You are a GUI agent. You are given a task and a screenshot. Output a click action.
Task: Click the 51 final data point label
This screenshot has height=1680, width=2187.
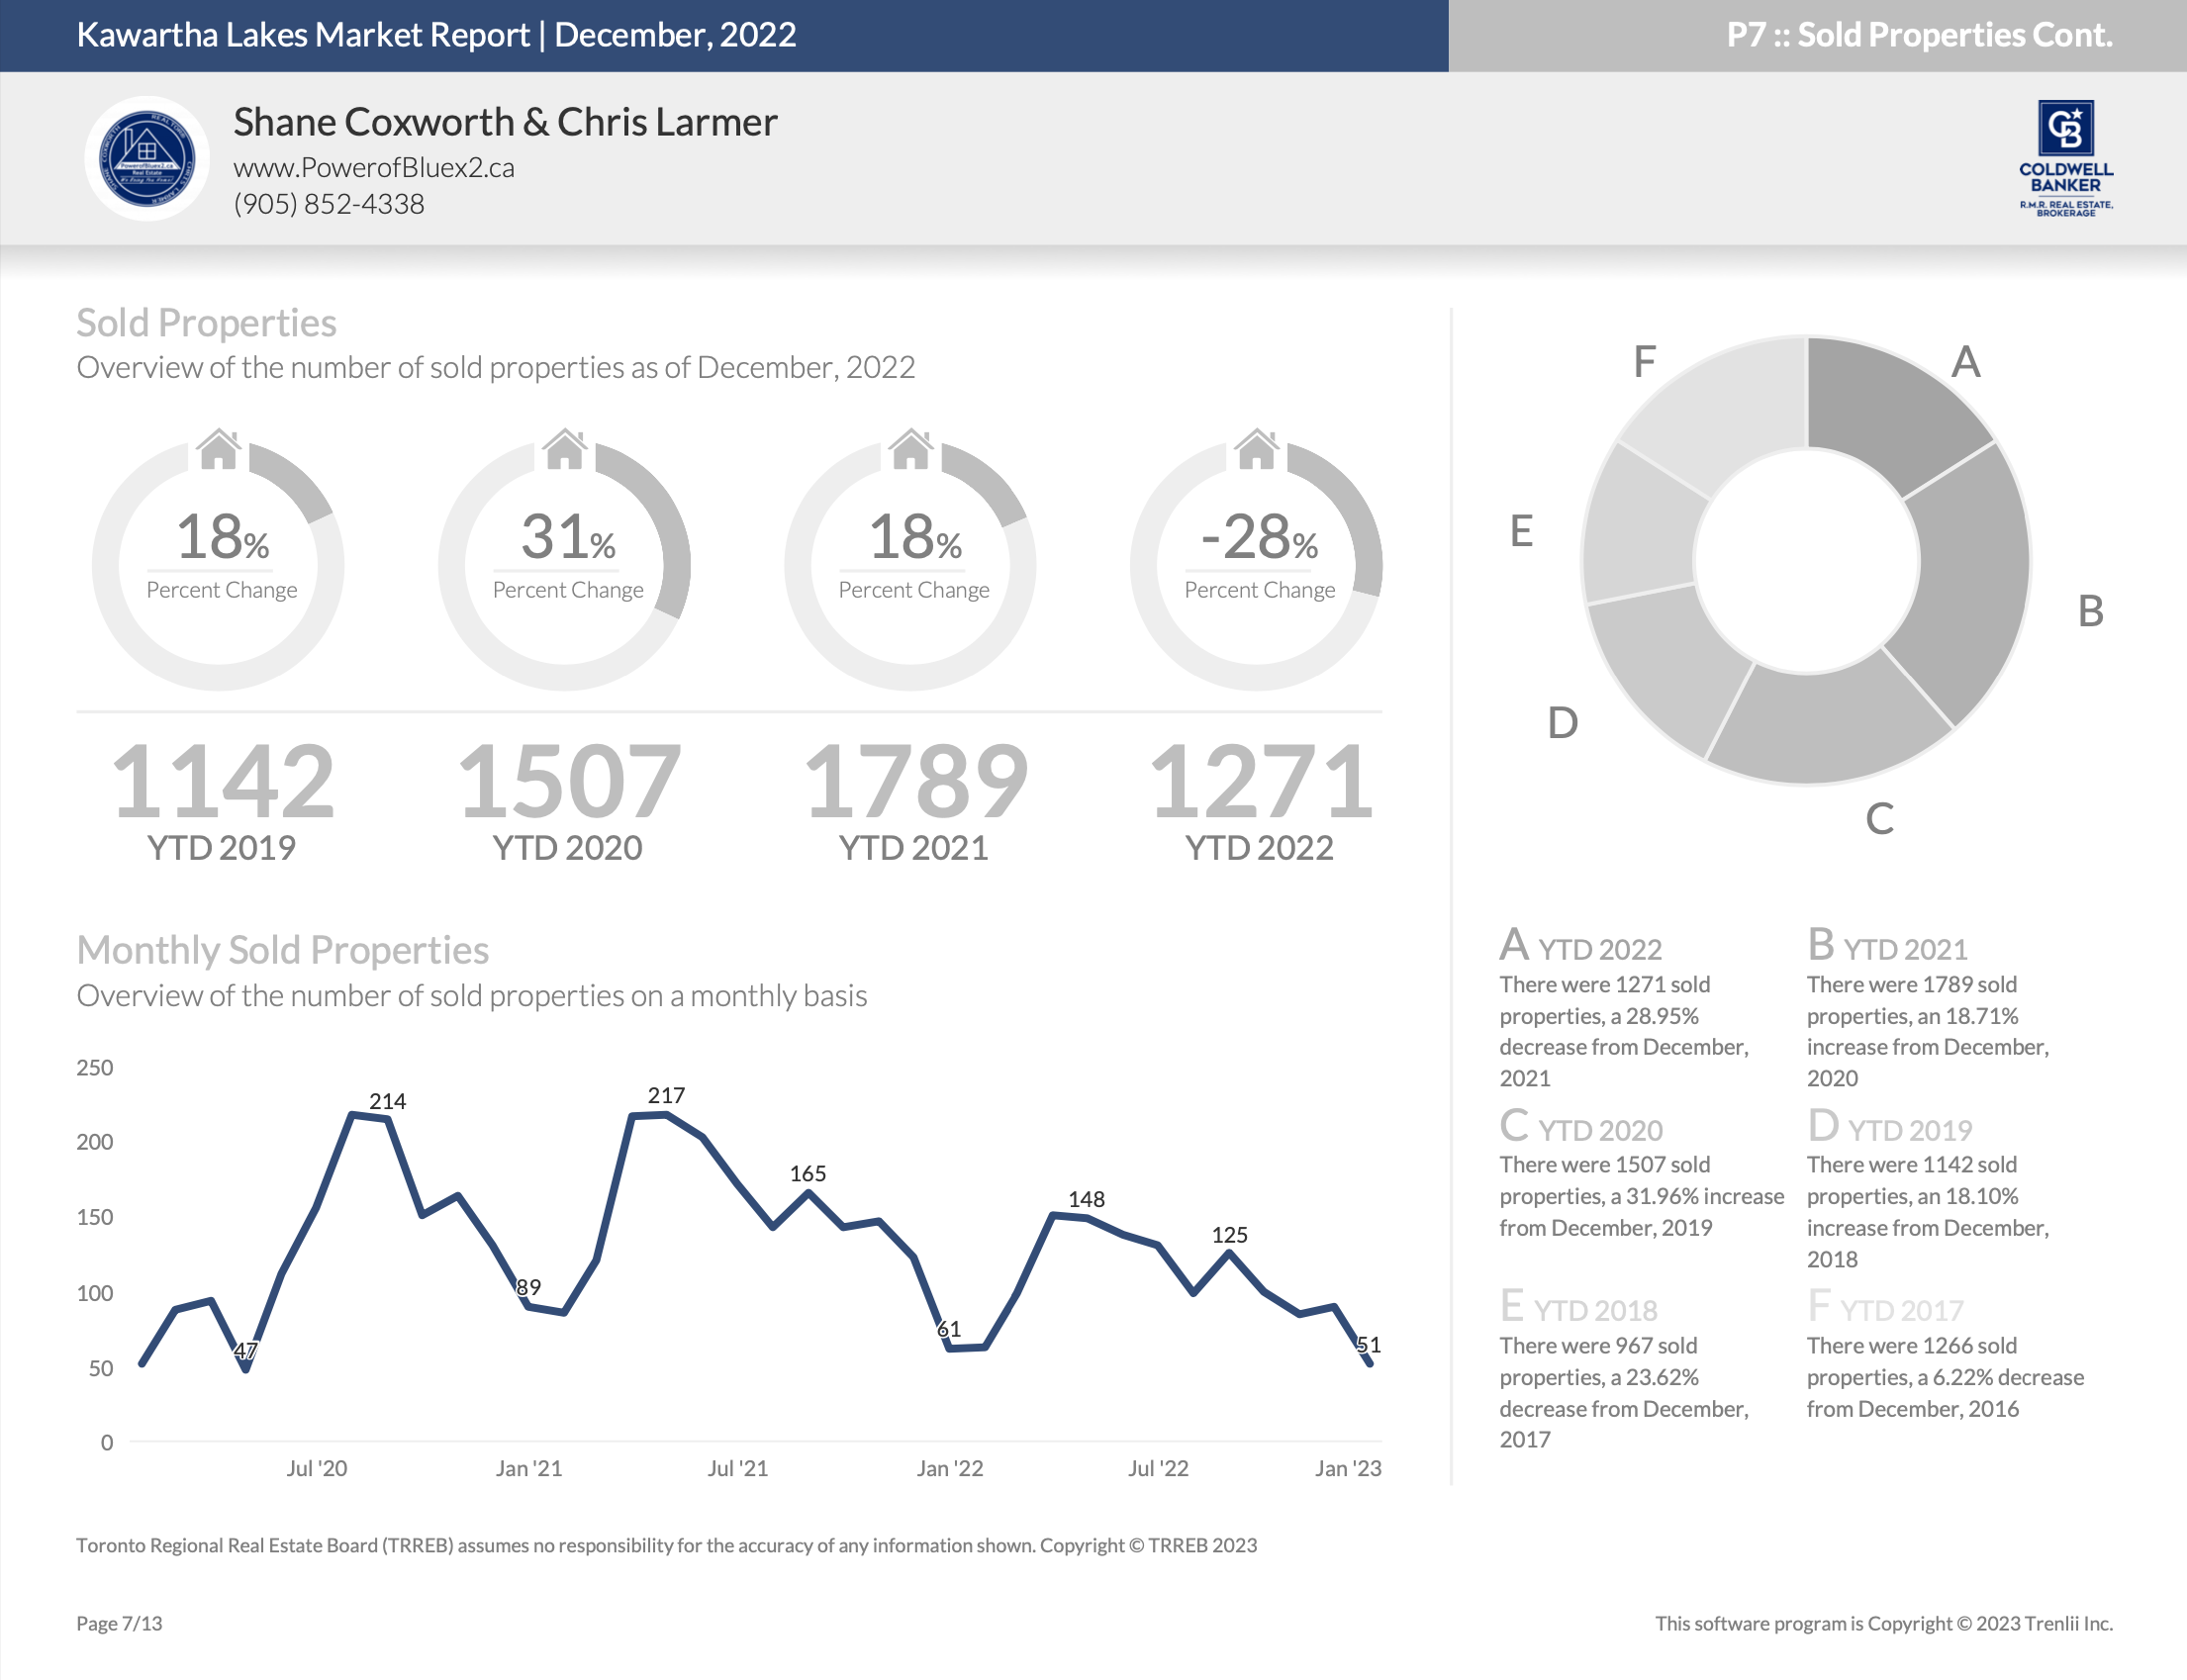pyautogui.click(x=1369, y=1345)
